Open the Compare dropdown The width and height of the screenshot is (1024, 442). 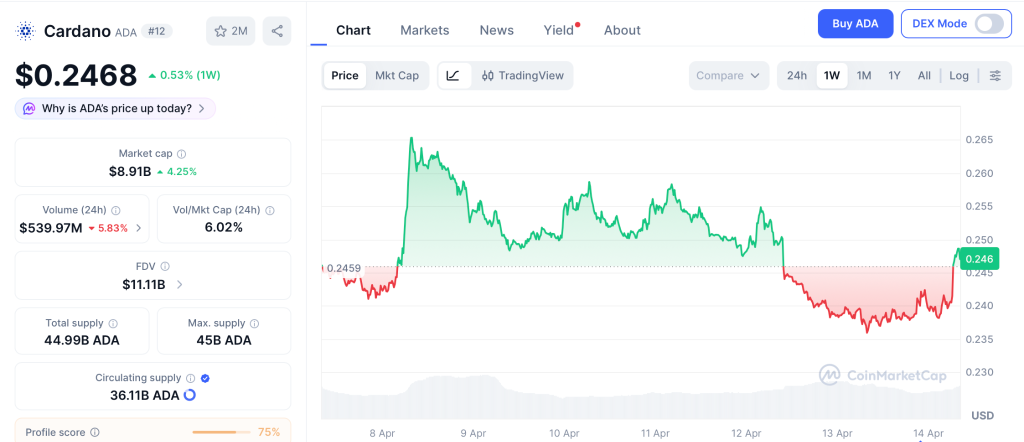(x=729, y=75)
